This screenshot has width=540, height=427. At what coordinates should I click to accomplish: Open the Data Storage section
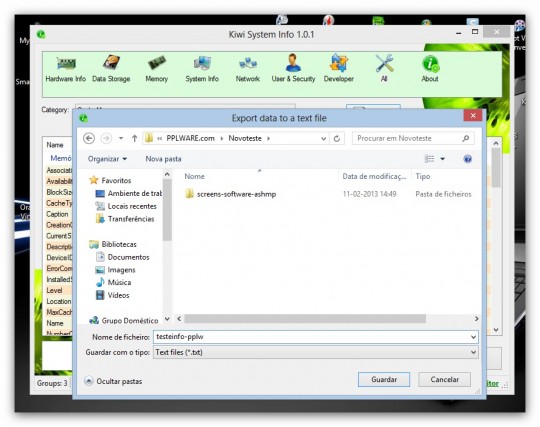(111, 69)
